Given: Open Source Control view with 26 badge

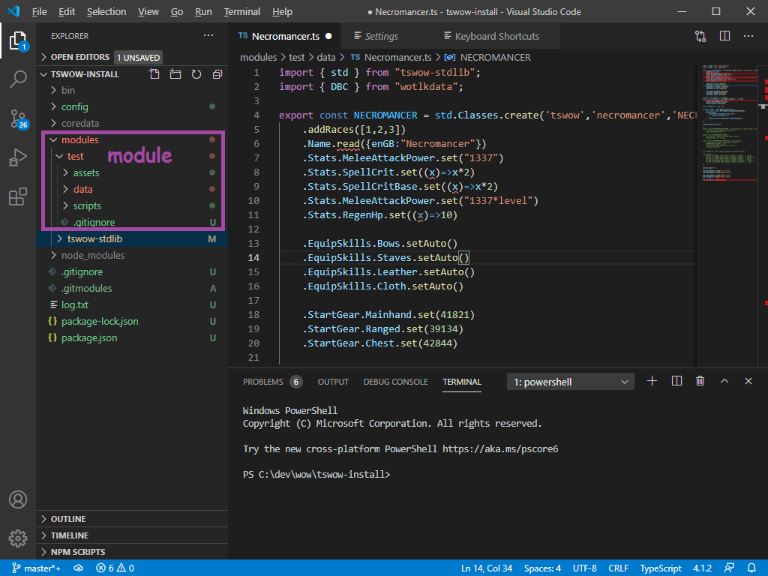Looking at the screenshot, I should pos(18,119).
